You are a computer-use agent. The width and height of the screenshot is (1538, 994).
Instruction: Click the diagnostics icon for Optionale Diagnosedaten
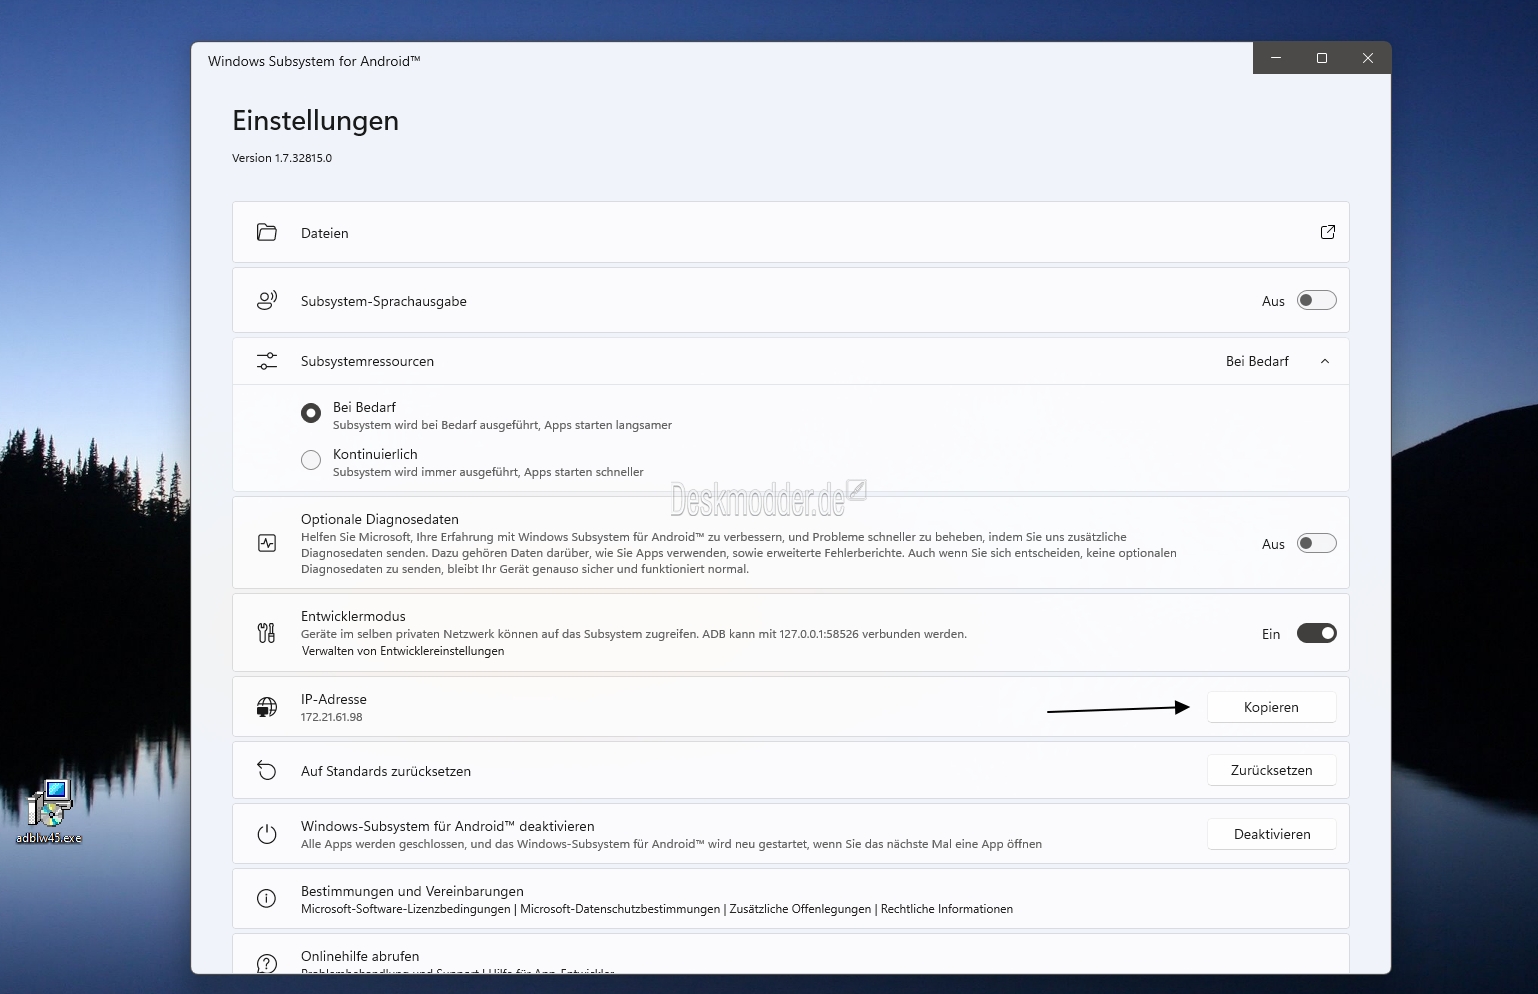[267, 543]
